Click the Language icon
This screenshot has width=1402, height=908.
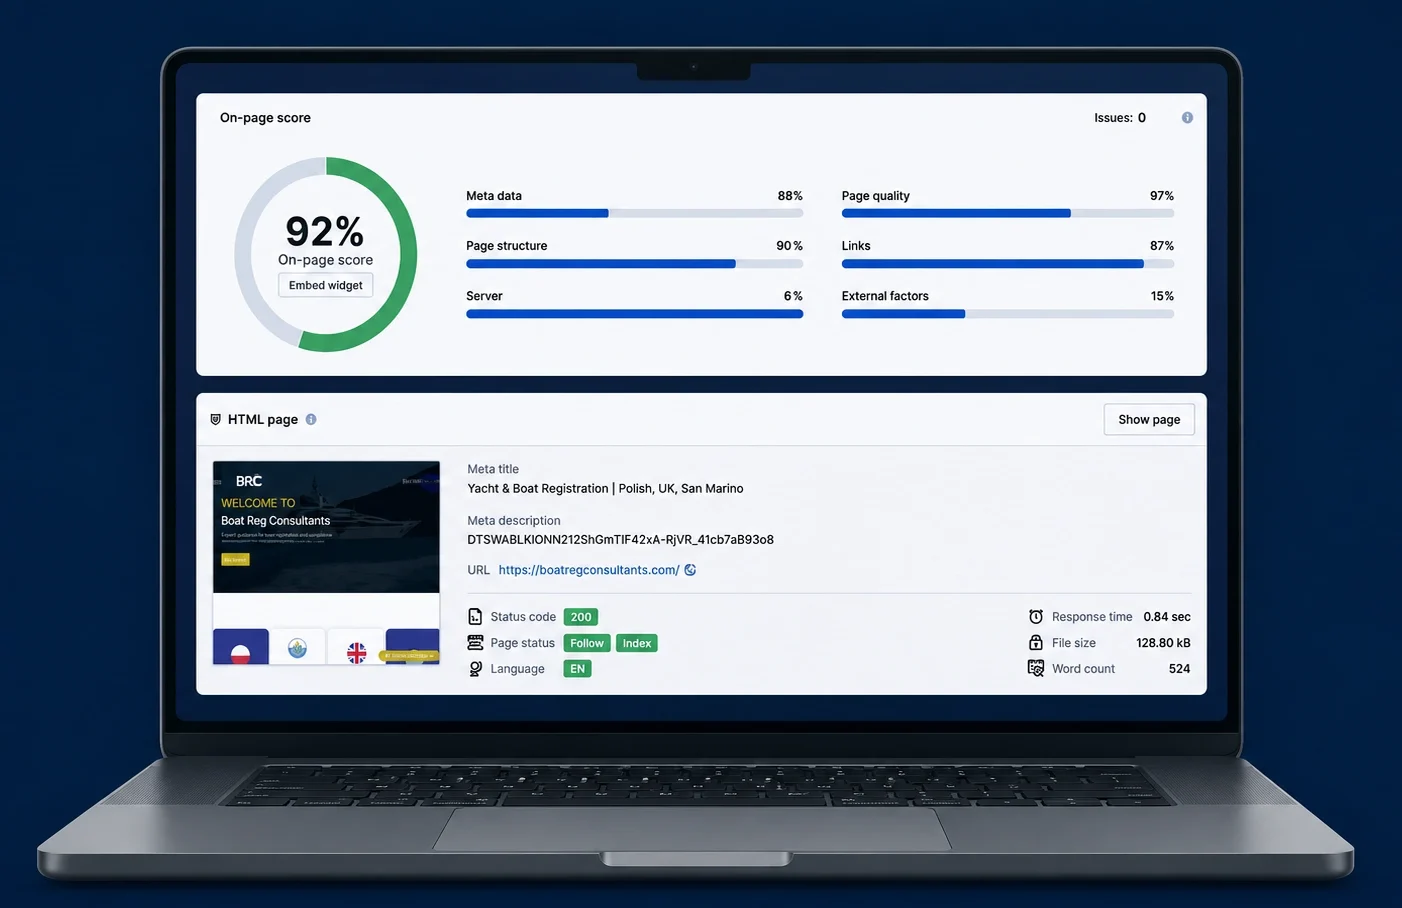click(475, 669)
